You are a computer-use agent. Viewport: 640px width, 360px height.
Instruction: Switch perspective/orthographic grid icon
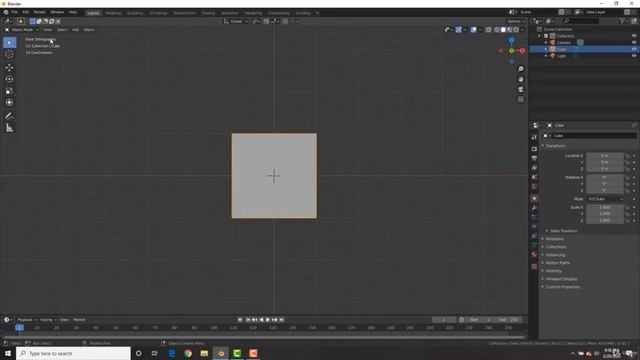click(521, 100)
